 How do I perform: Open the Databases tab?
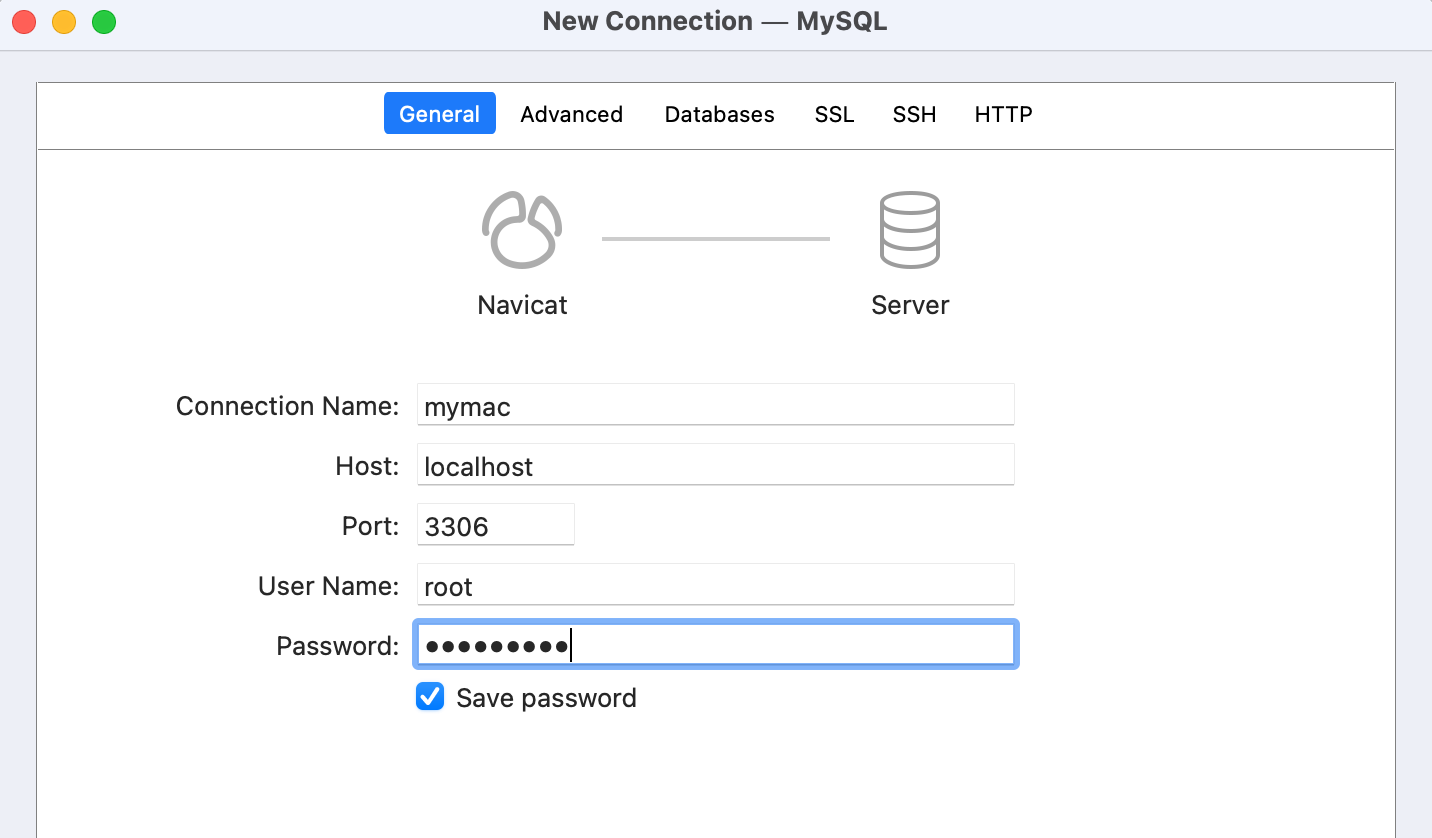coord(719,114)
